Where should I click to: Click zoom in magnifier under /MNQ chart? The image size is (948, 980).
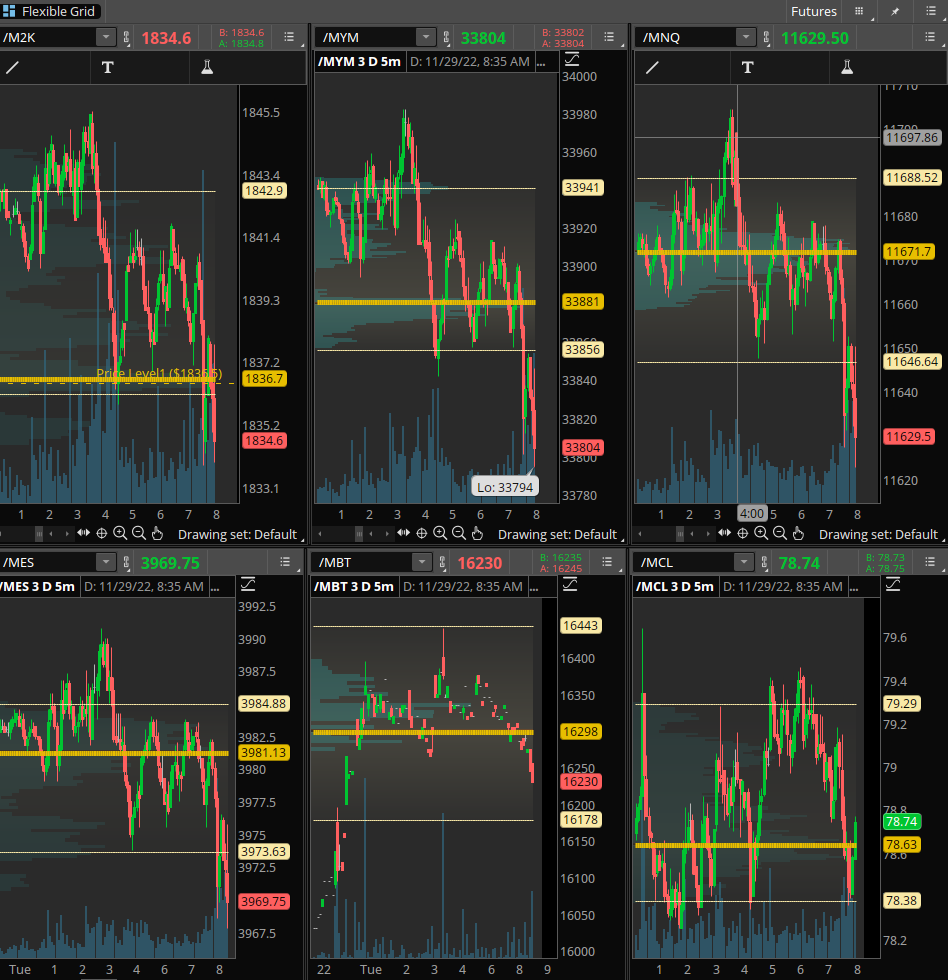[761, 533]
